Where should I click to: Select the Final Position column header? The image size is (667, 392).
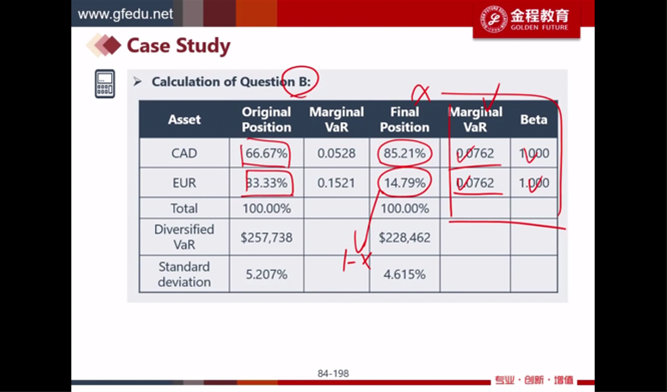coord(405,119)
